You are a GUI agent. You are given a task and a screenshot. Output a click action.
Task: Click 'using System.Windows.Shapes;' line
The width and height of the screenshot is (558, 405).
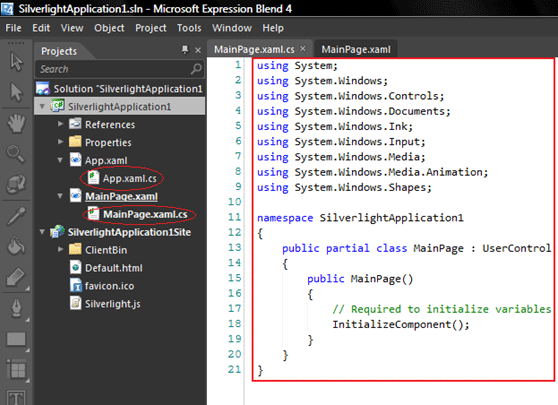point(344,187)
